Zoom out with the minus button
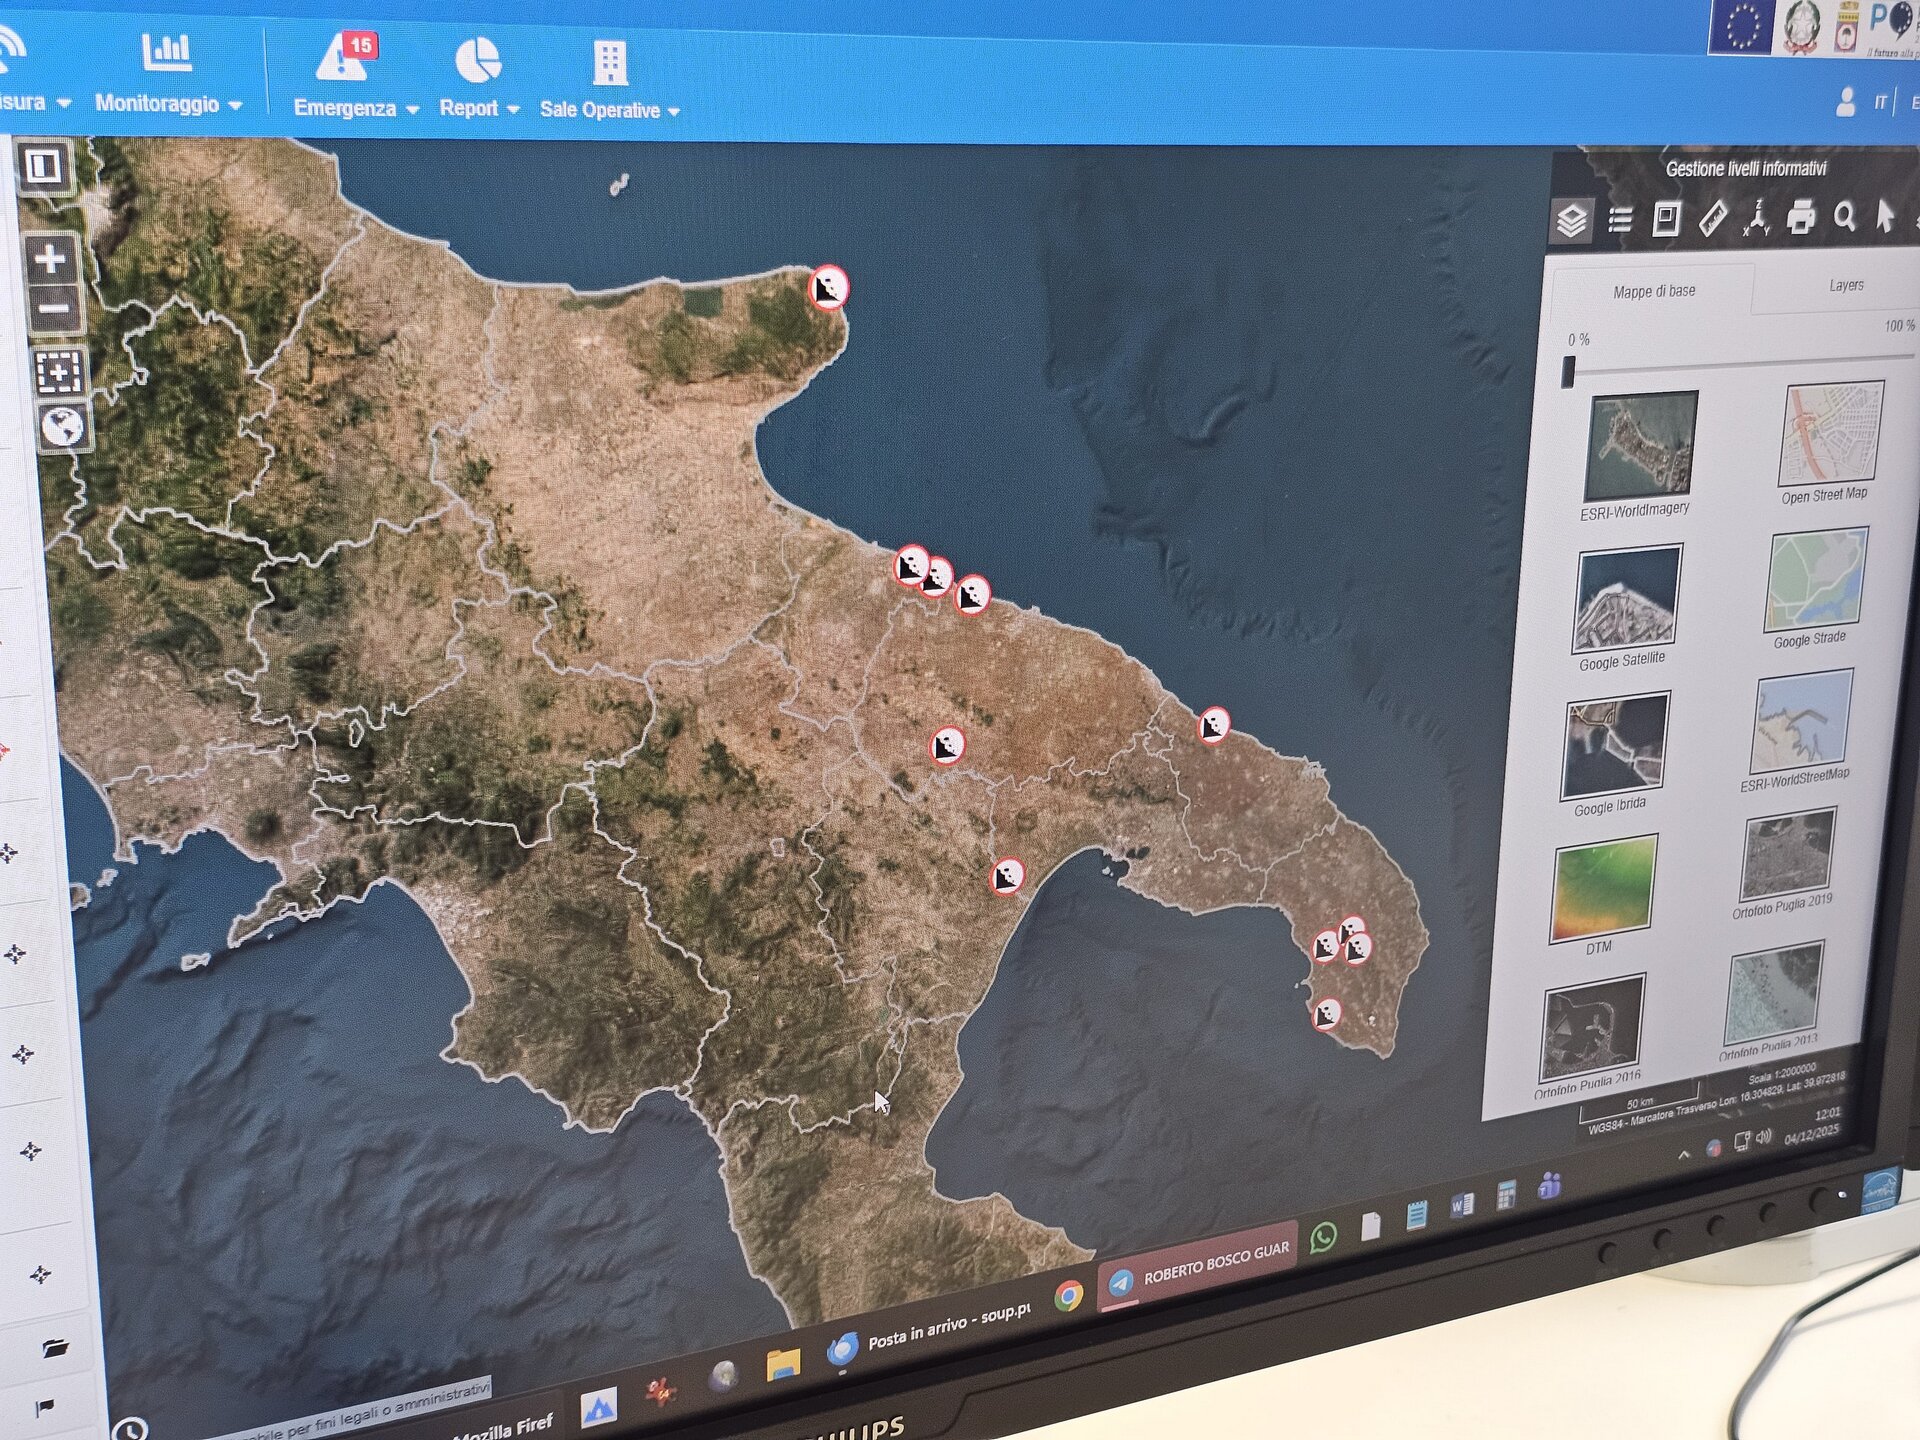Screen dimensions: 1920x1440 coord(53,309)
